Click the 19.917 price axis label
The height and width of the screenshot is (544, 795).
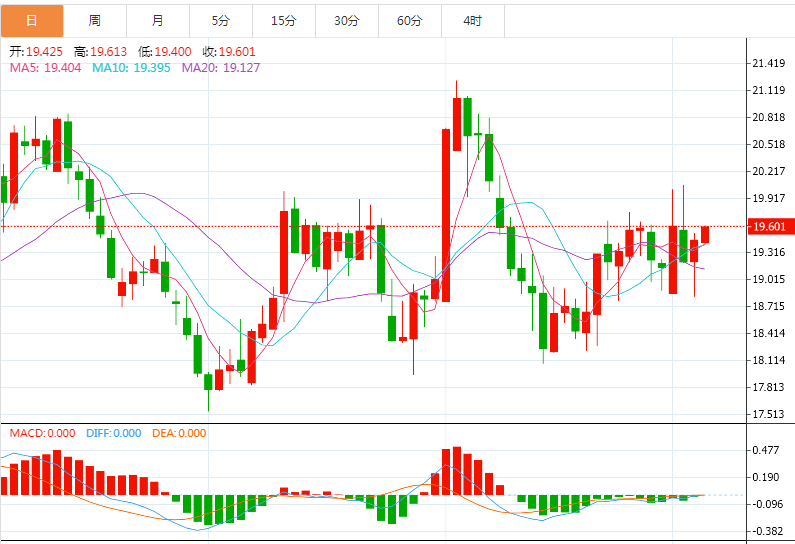(769, 198)
